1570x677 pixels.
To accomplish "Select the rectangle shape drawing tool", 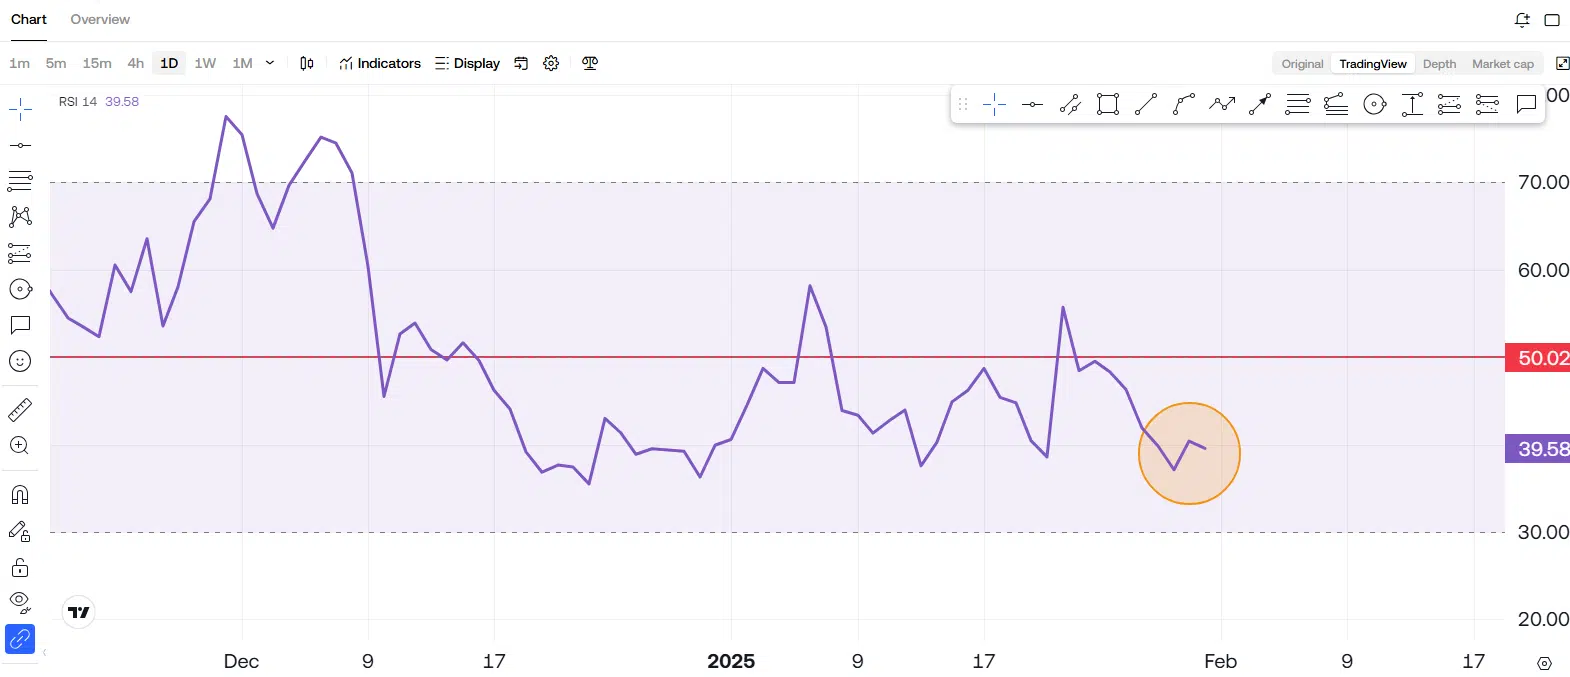I will tap(1108, 104).
